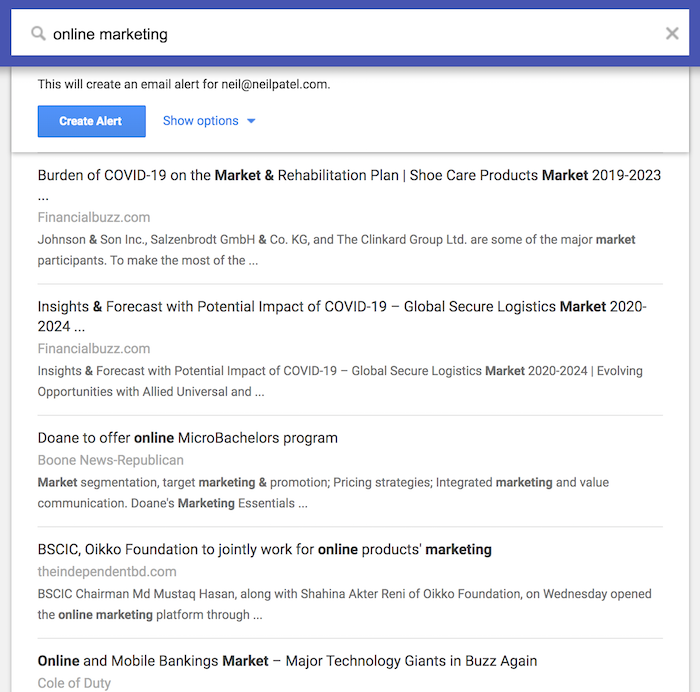Click the theindependentbd.com source label

tap(107, 572)
